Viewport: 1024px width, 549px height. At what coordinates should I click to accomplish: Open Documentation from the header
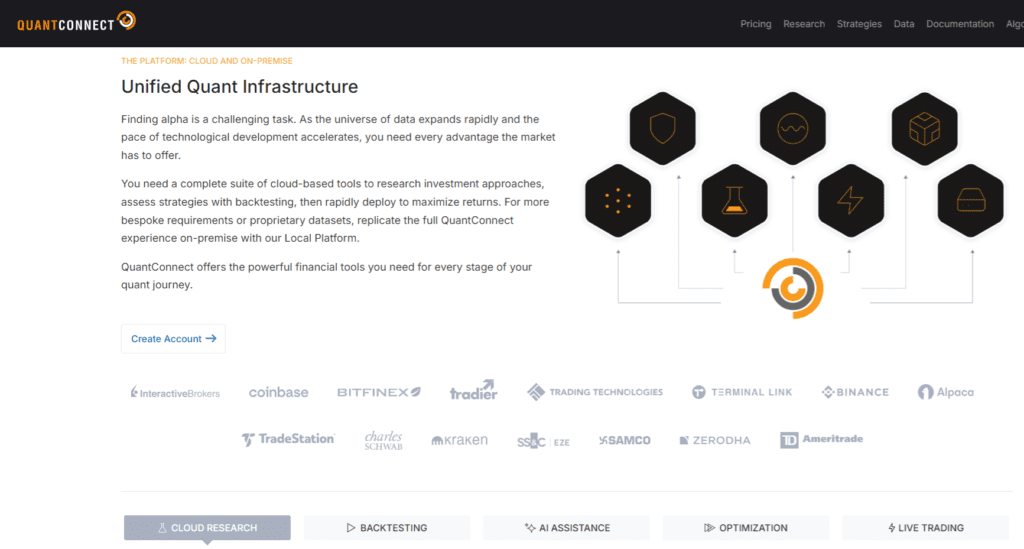pyautogui.click(x=960, y=24)
